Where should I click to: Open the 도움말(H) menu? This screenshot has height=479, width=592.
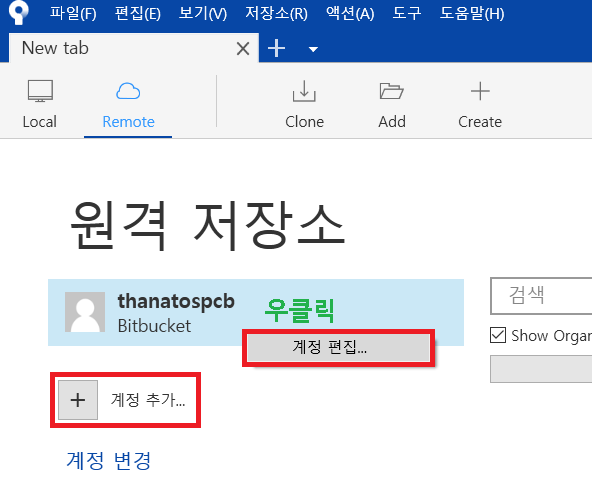coord(472,14)
